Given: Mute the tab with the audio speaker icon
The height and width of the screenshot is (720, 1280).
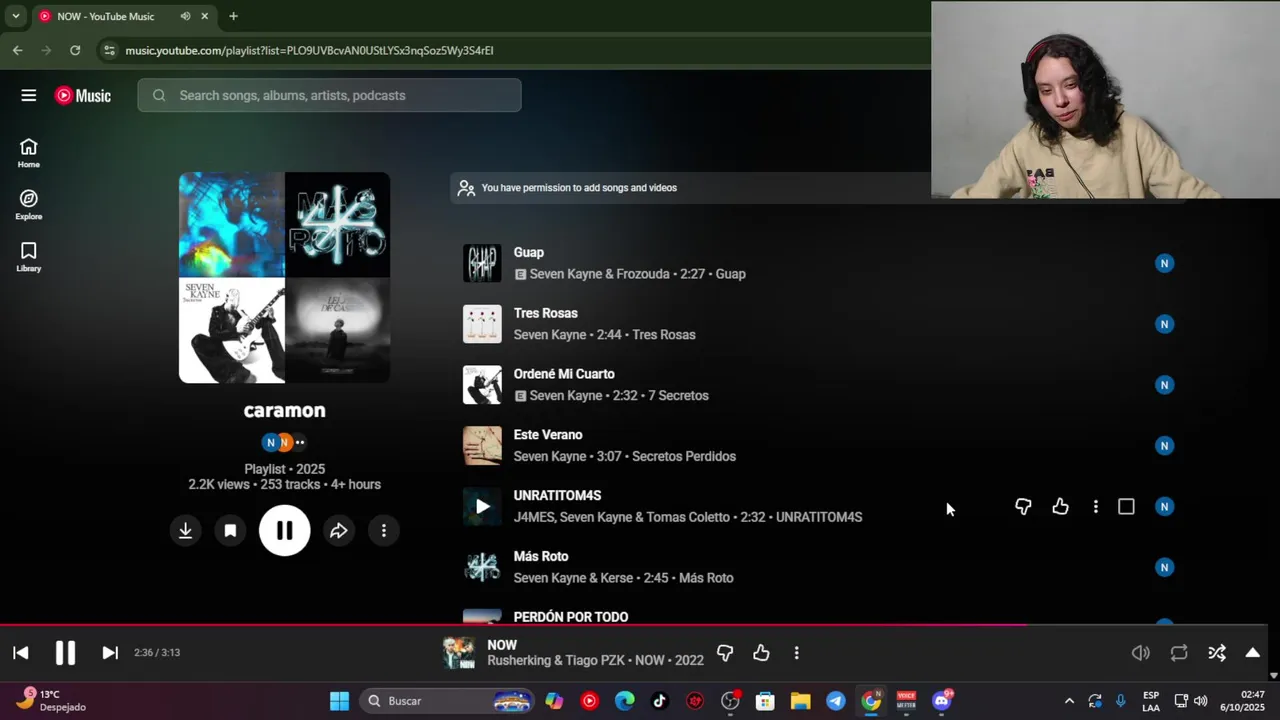Looking at the screenshot, I should click(x=185, y=16).
